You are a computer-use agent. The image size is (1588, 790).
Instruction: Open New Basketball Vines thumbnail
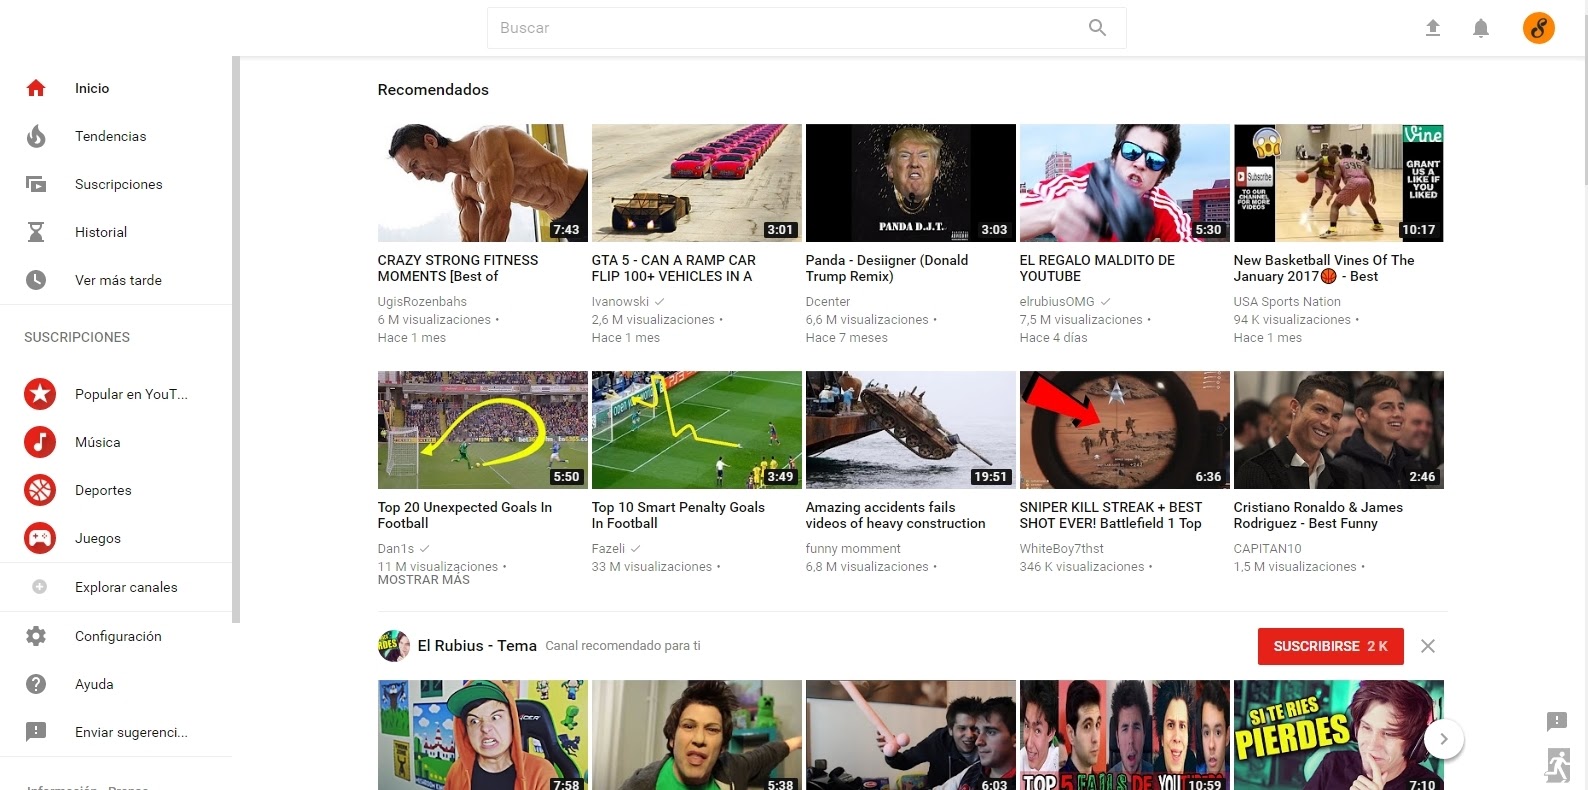click(x=1338, y=183)
